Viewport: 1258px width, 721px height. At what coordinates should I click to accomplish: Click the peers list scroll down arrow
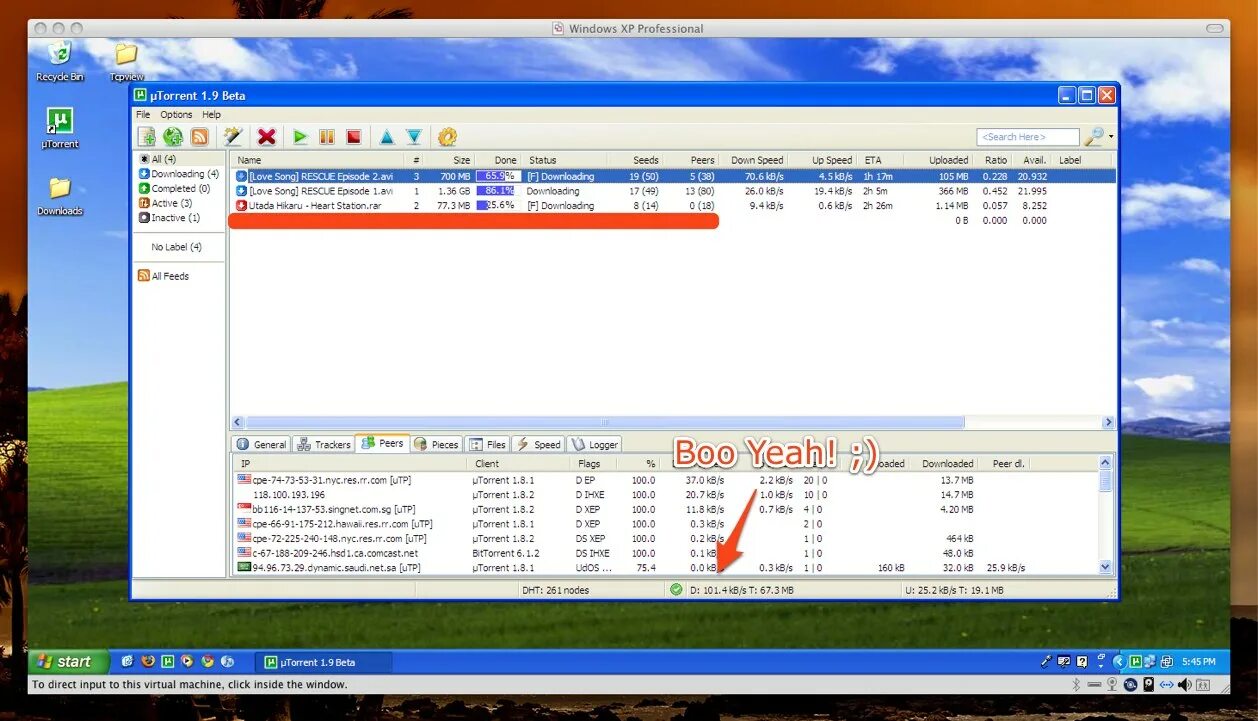pyautogui.click(x=1106, y=567)
